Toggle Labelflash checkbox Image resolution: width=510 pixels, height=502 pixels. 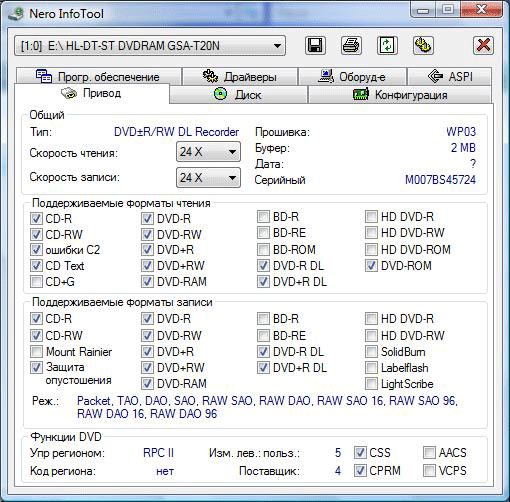(371, 368)
